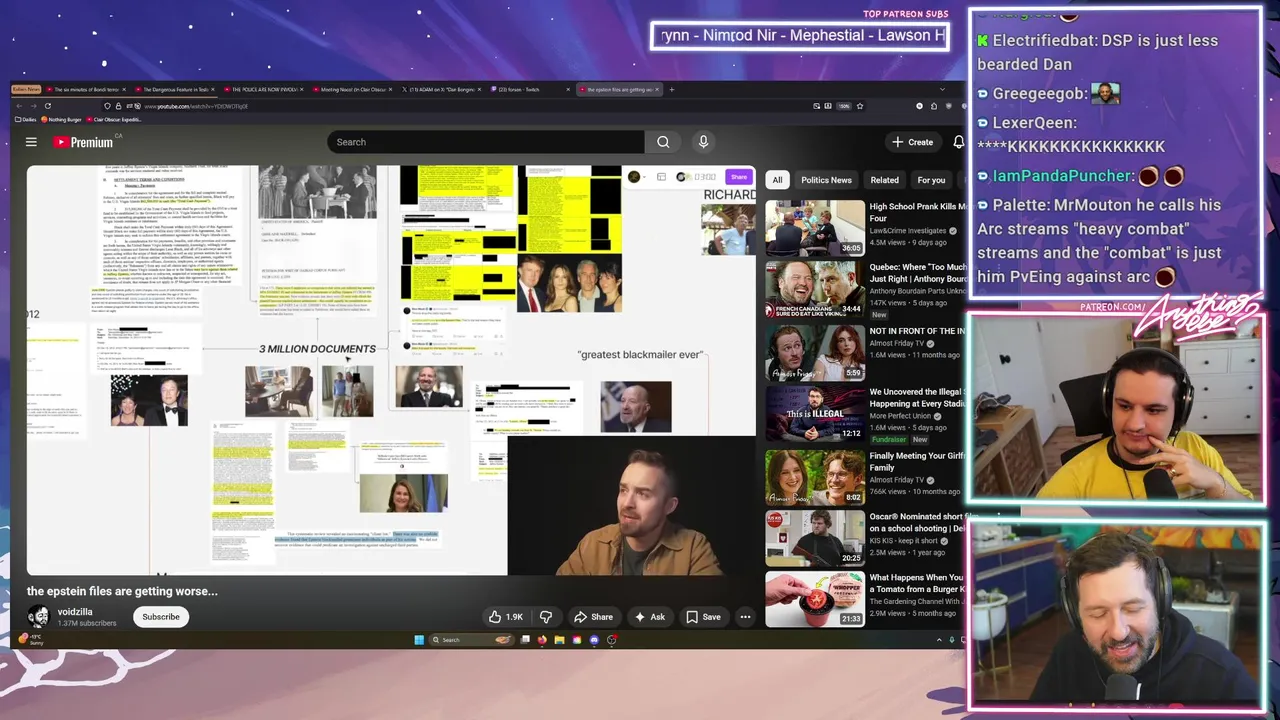Screen dimensions: 1280x720
Task: Open Anthony Bourdain Parts Unknown channel name
Action: pyautogui.click(x=918, y=292)
